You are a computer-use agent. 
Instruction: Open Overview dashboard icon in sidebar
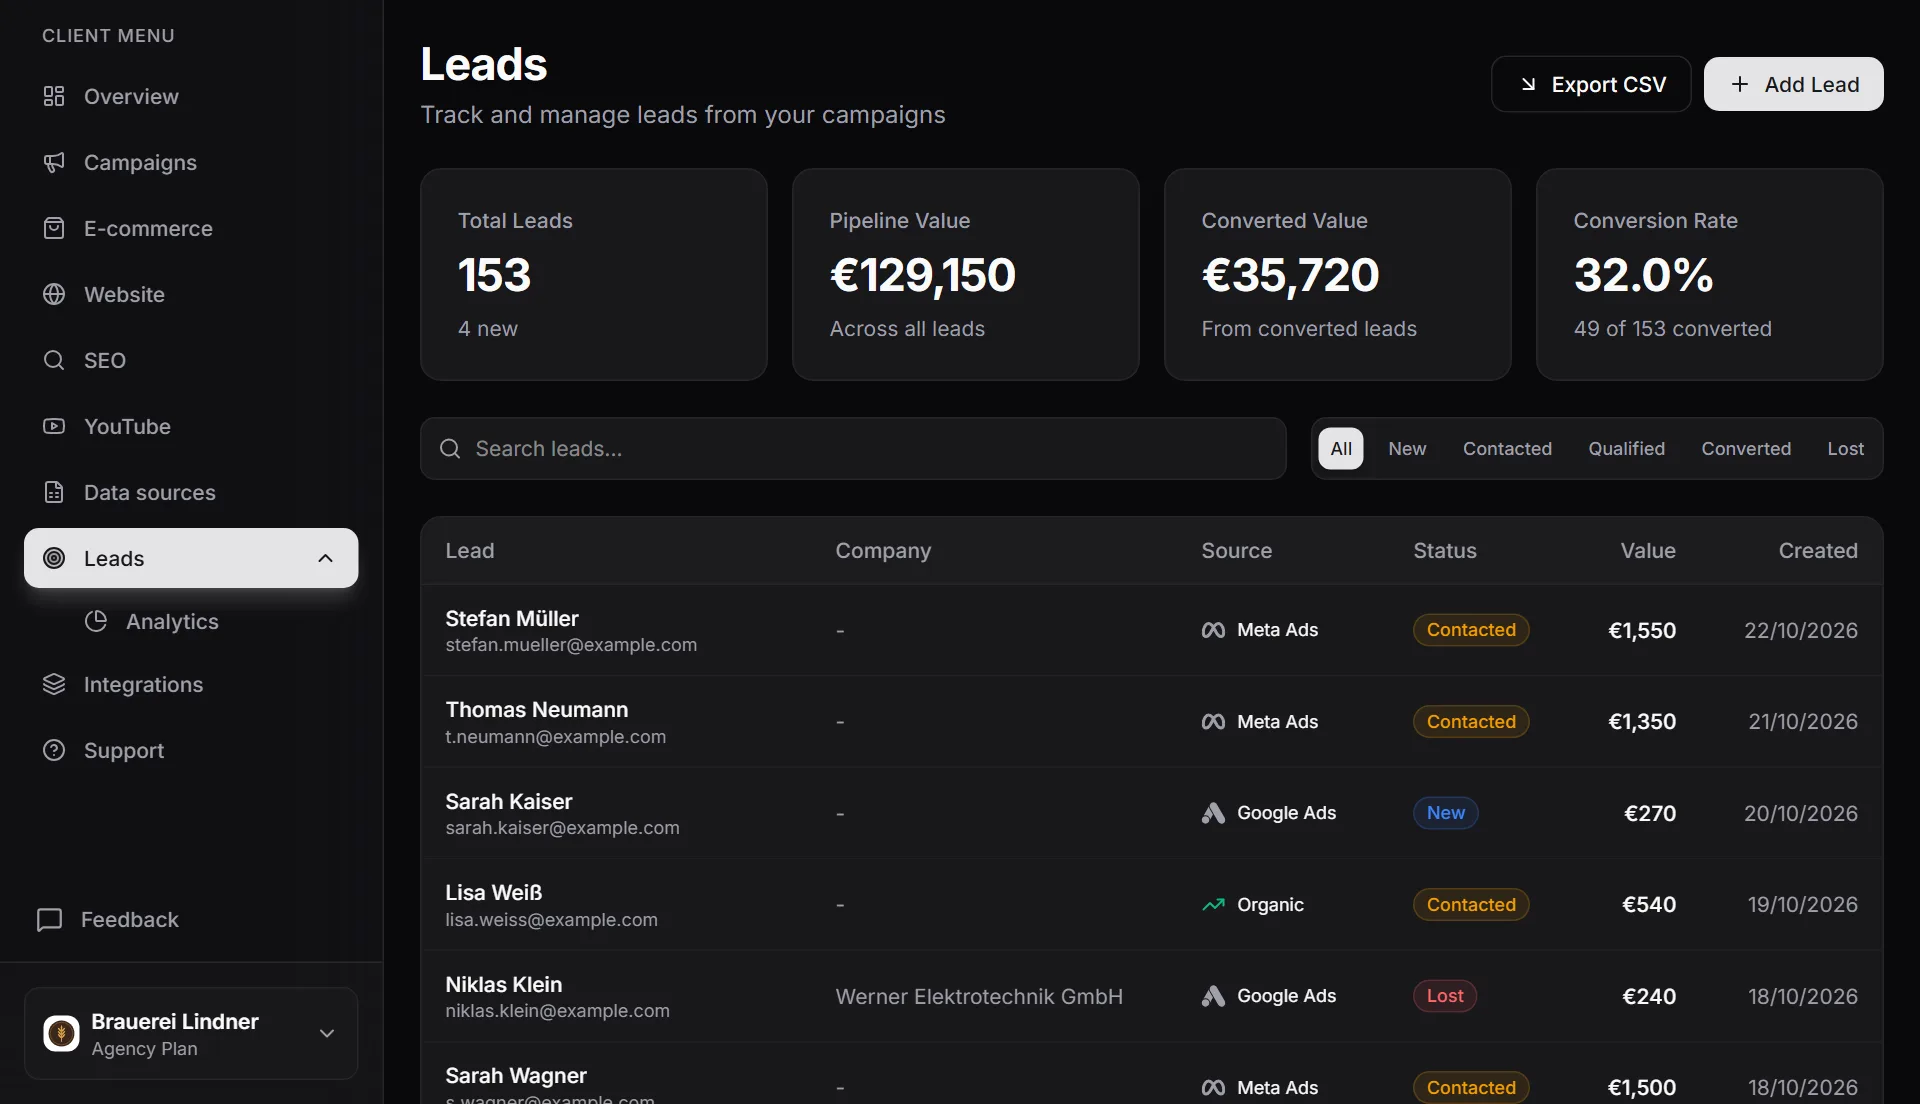[x=54, y=96]
